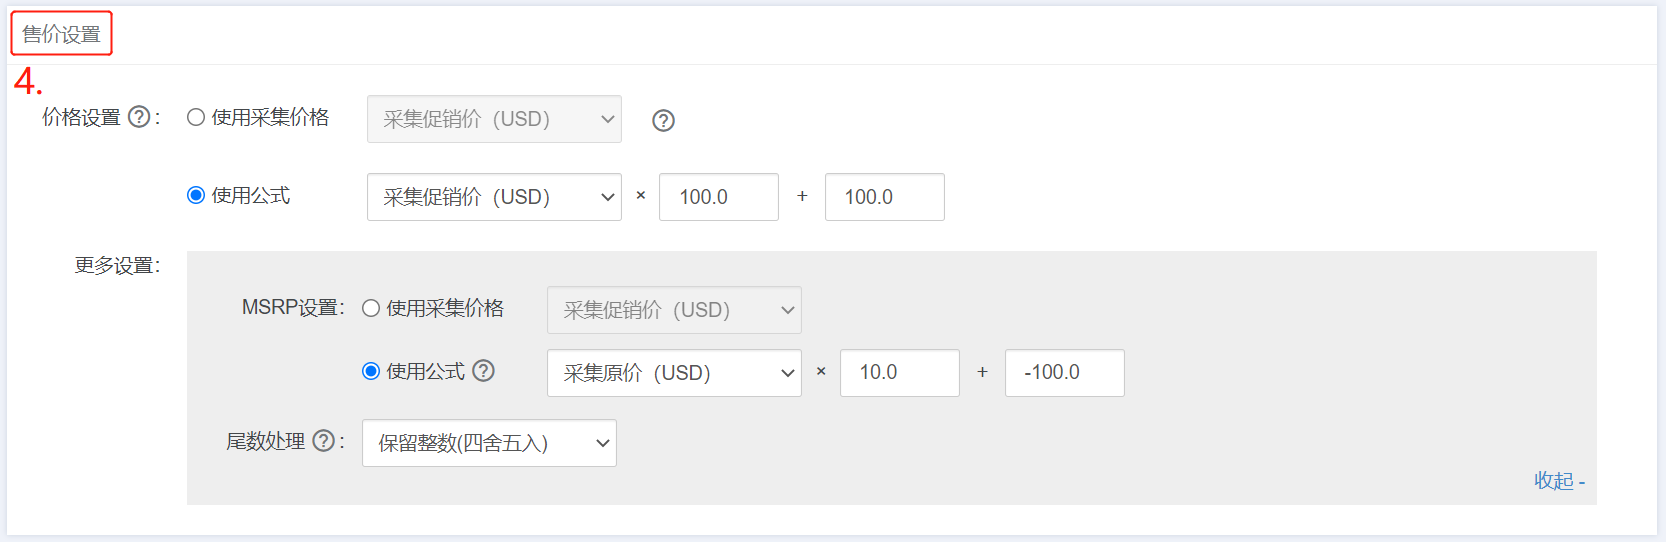Click the 售价设置 section tab
Viewport: 1666px width, 542px height.
click(61, 34)
